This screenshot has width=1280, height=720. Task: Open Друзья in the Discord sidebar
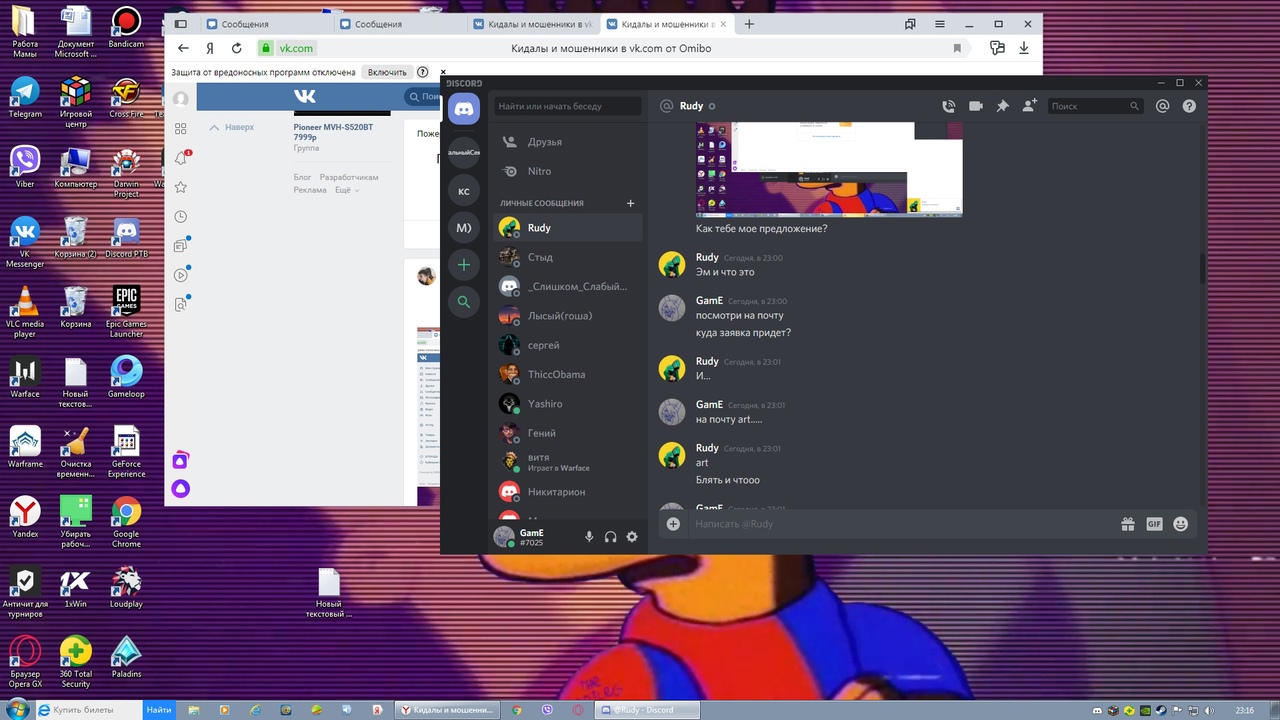click(544, 142)
